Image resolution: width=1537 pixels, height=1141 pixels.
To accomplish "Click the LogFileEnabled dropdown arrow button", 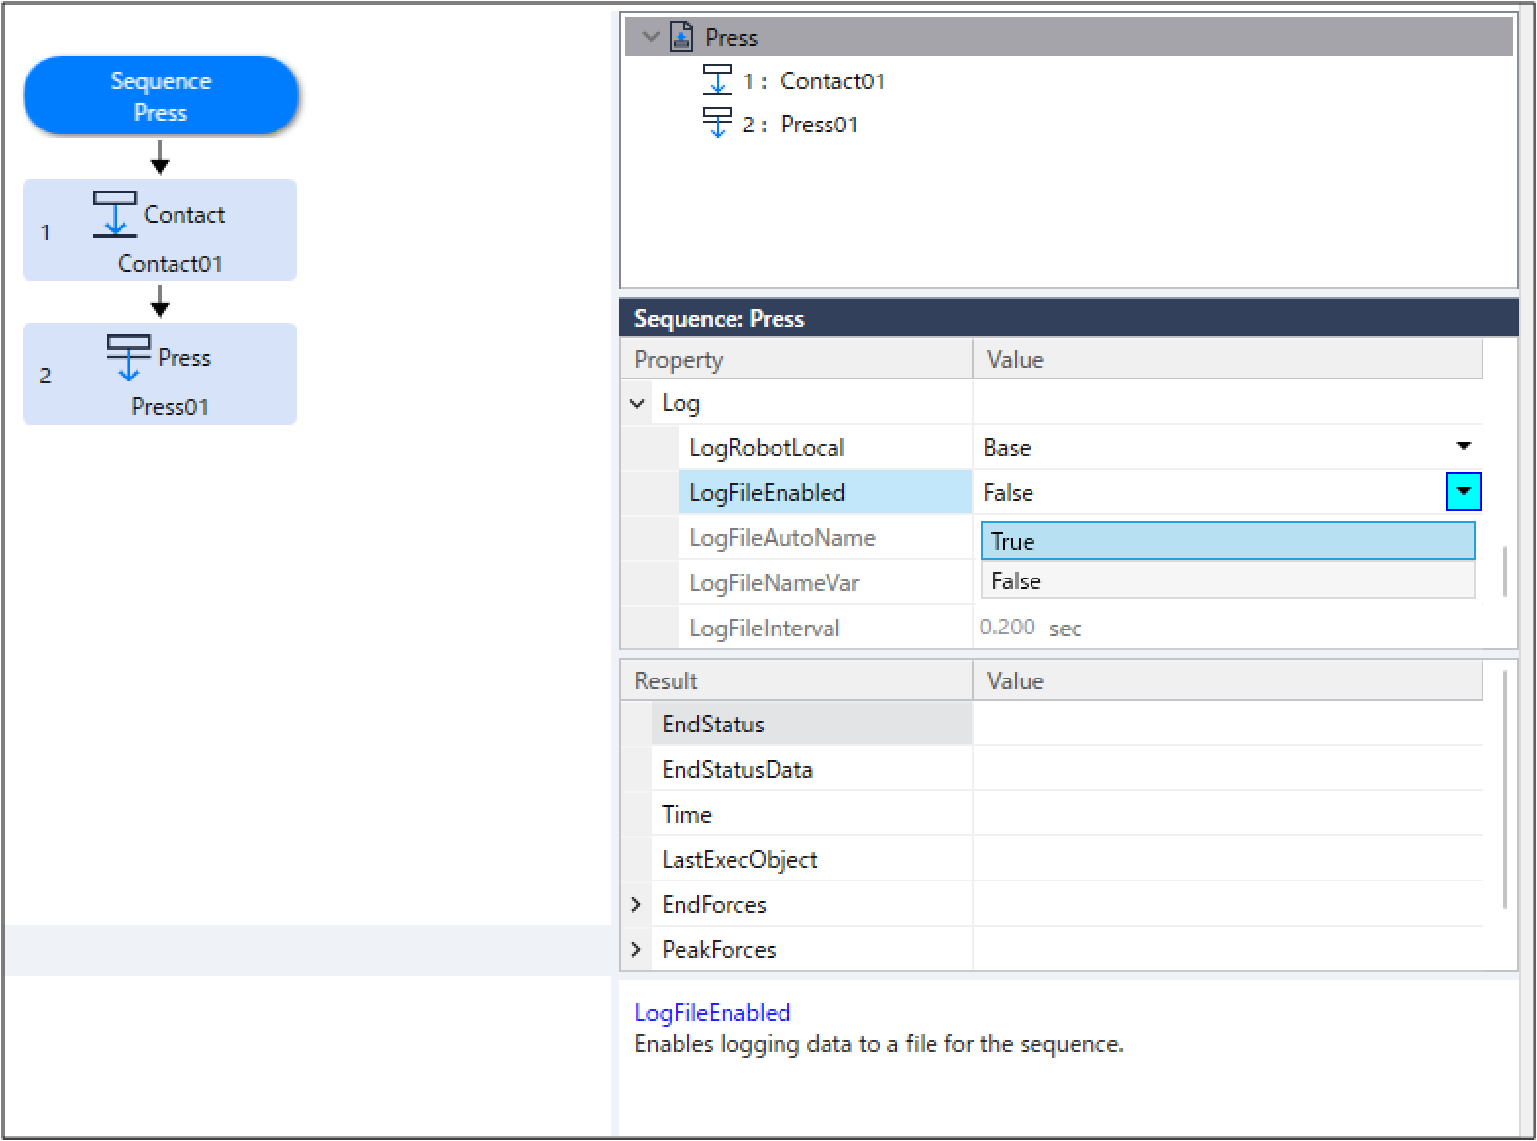I will [x=1463, y=492].
